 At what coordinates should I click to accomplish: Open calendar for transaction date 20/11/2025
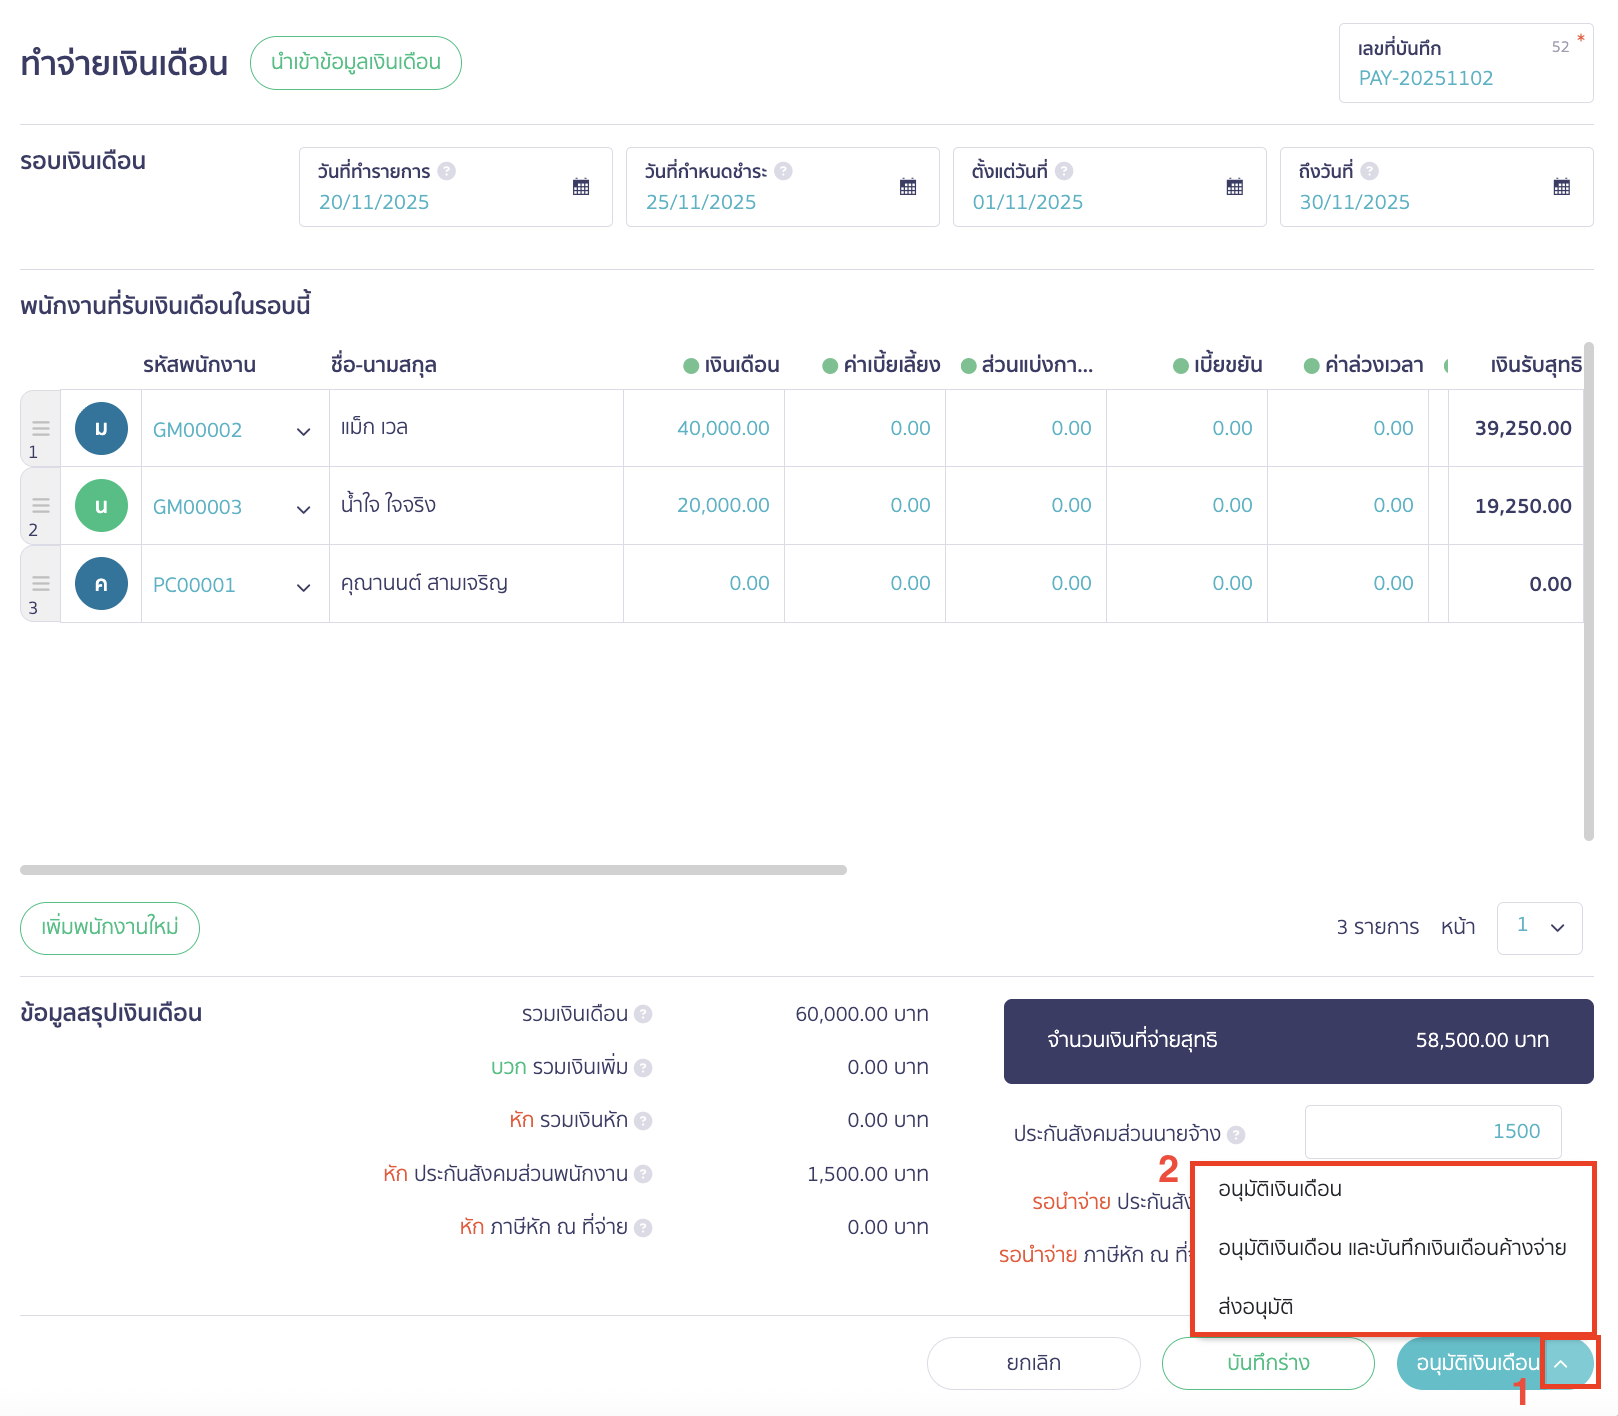[x=581, y=187]
